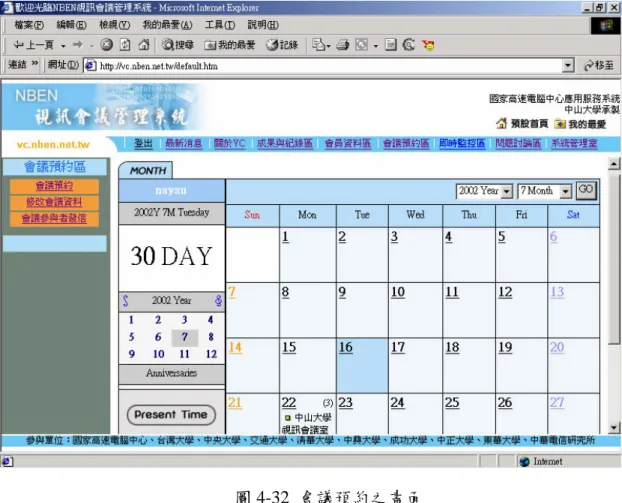Open the 最新消息 nav link
This screenshot has width=622, height=503.
tap(184, 144)
